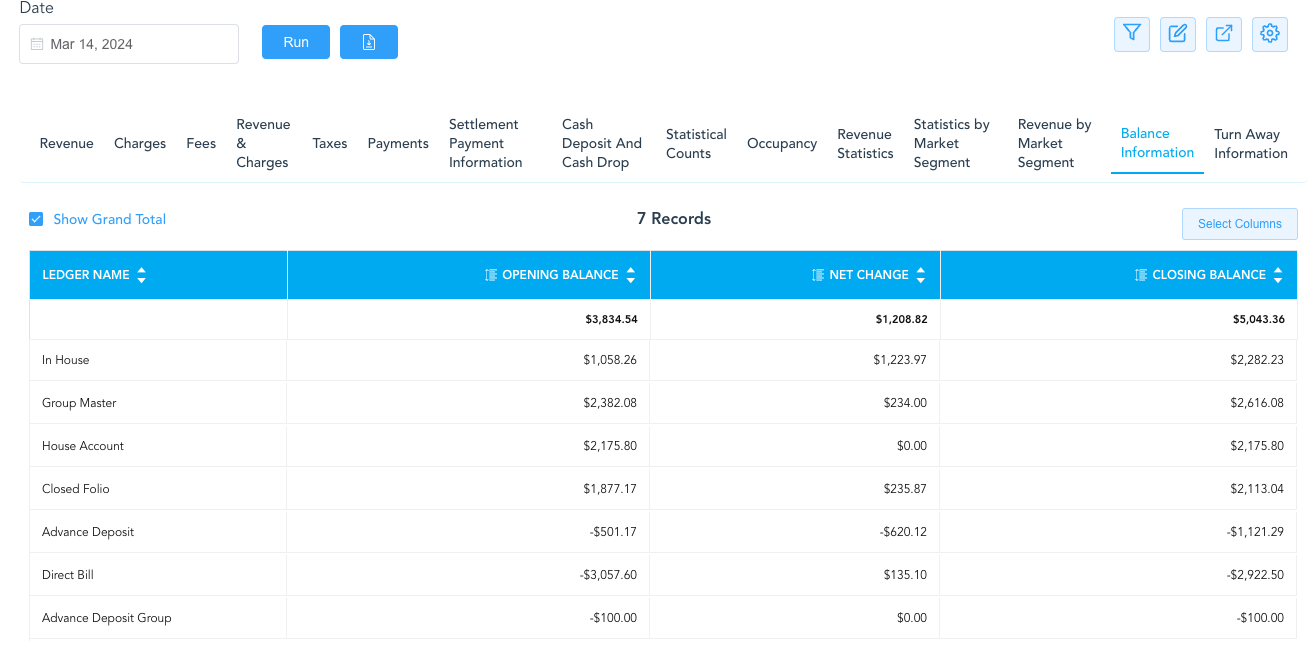
Task: Select the Occupancy tab
Action: (x=782, y=143)
